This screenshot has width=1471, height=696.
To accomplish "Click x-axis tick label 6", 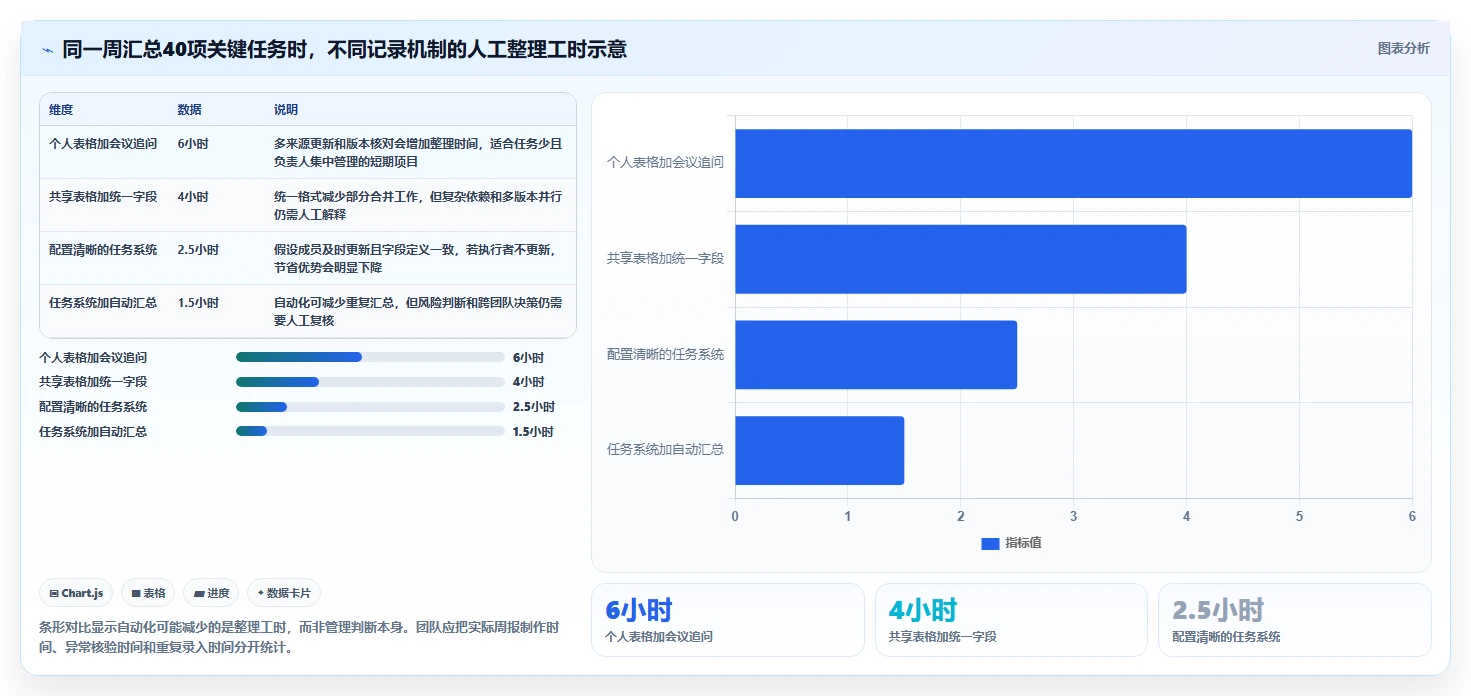I will 1412,516.
